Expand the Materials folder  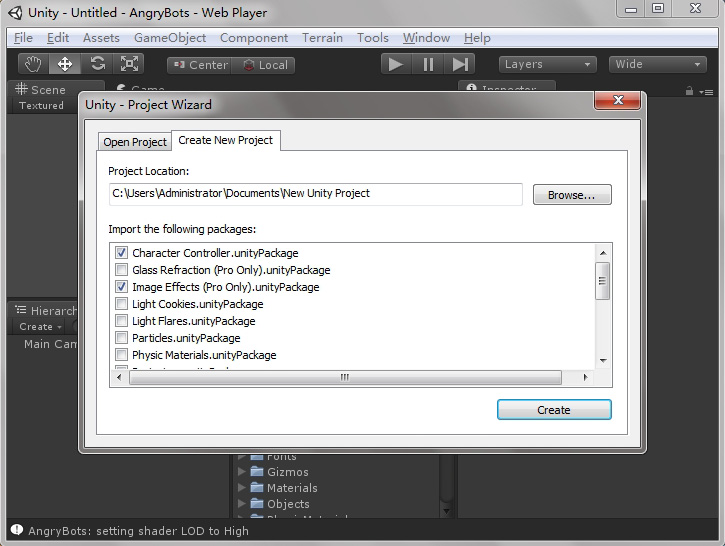click(x=241, y=487)
